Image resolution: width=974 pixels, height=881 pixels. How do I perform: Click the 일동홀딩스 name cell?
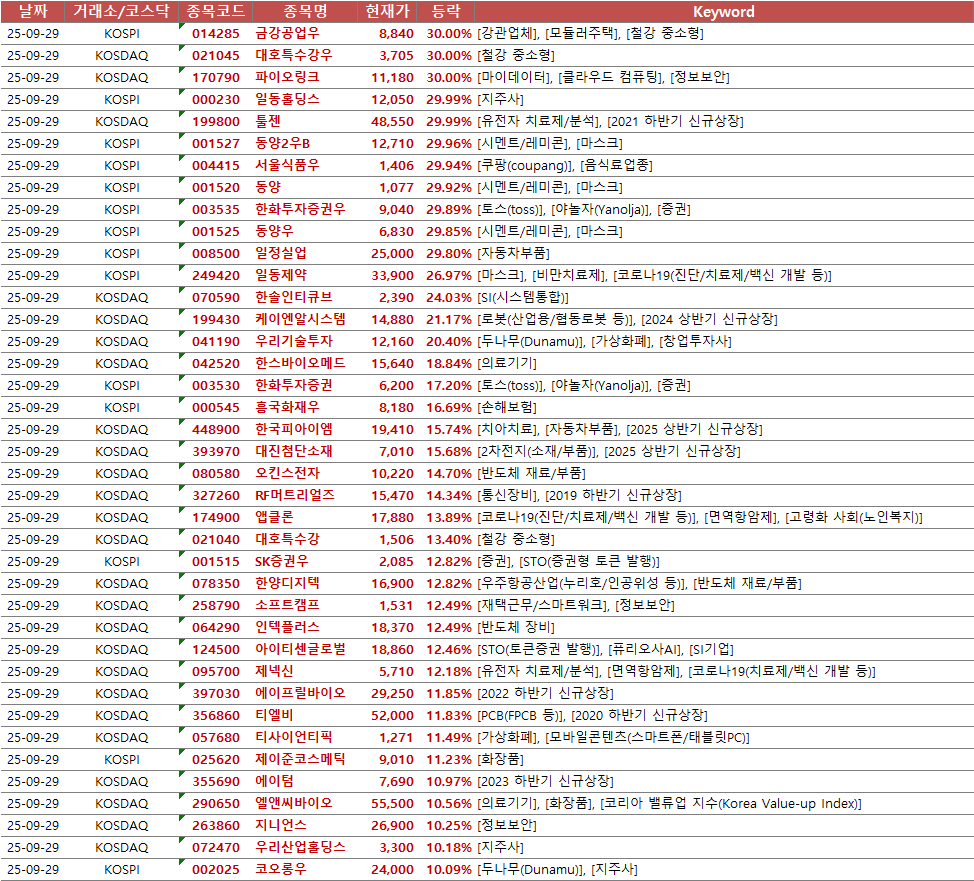(287, 99)
